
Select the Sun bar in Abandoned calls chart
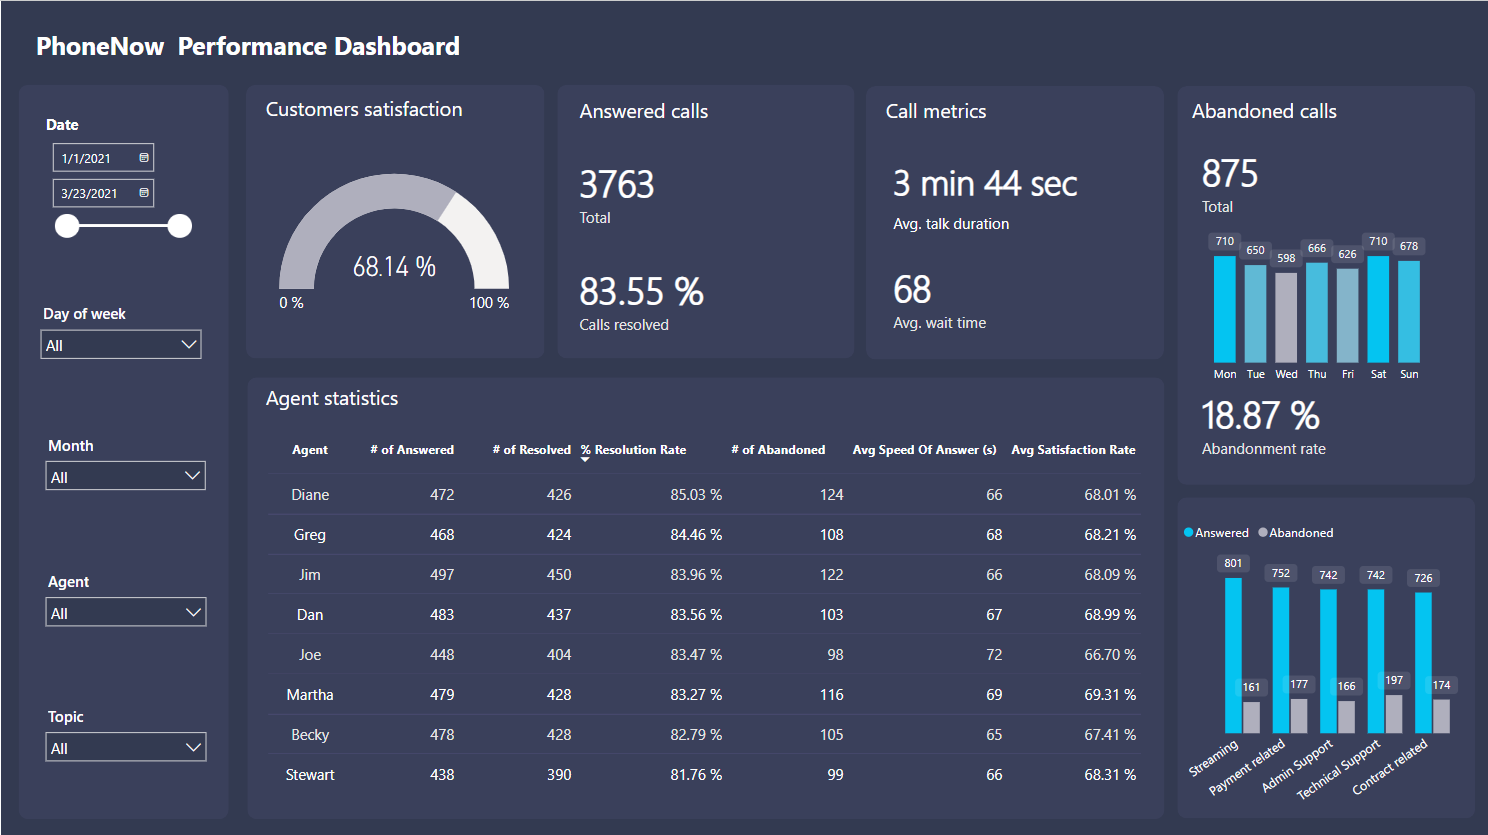coord(1409,311)
